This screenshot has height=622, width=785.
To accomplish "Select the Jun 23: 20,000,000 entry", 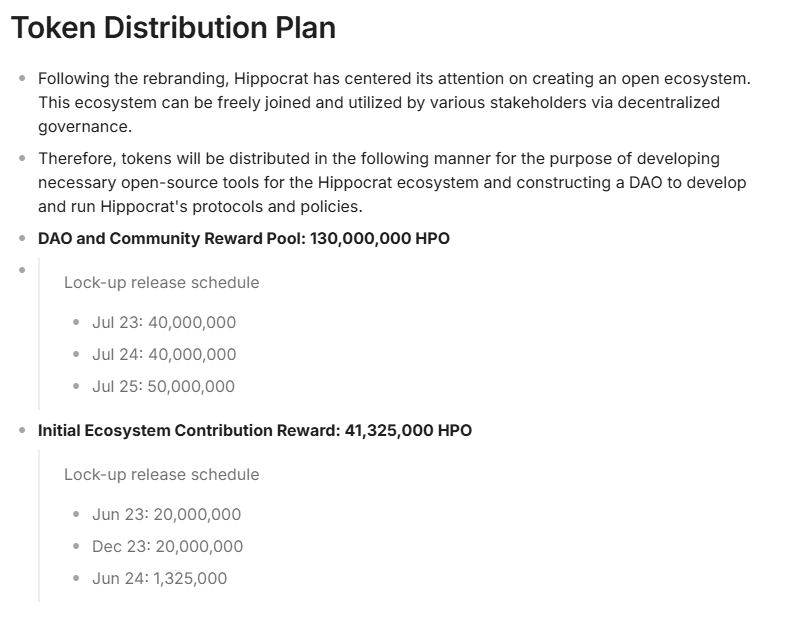I will 167,515.
